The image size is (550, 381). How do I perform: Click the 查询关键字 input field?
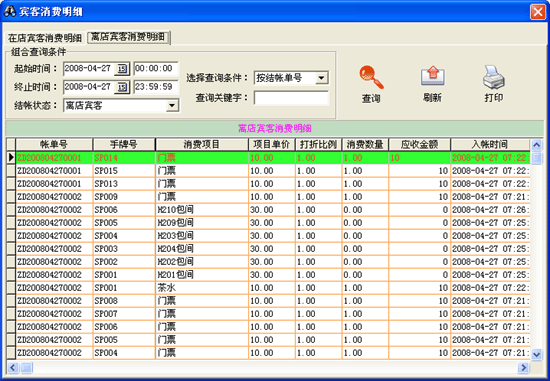pyautogui.click(x=291, y=98)
